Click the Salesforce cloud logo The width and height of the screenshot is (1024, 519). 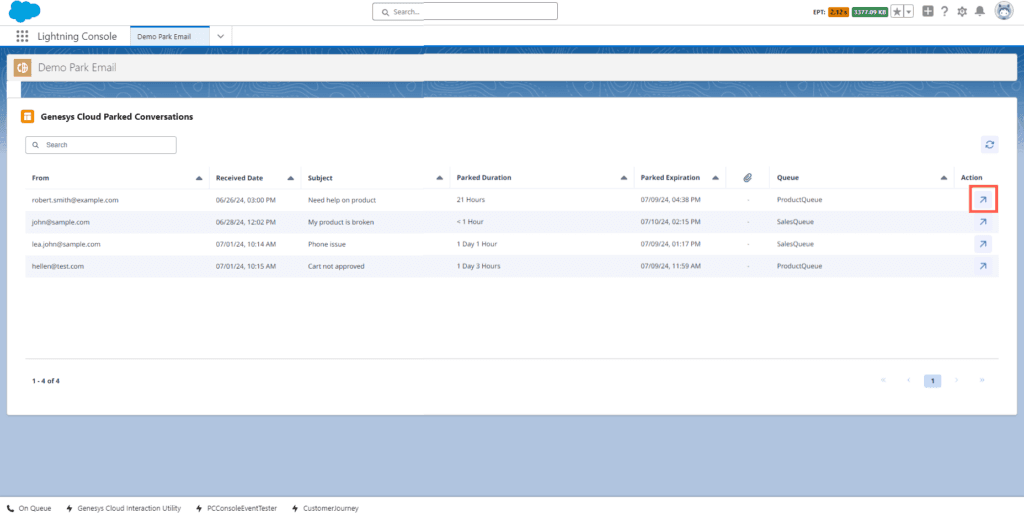point(25,12)
